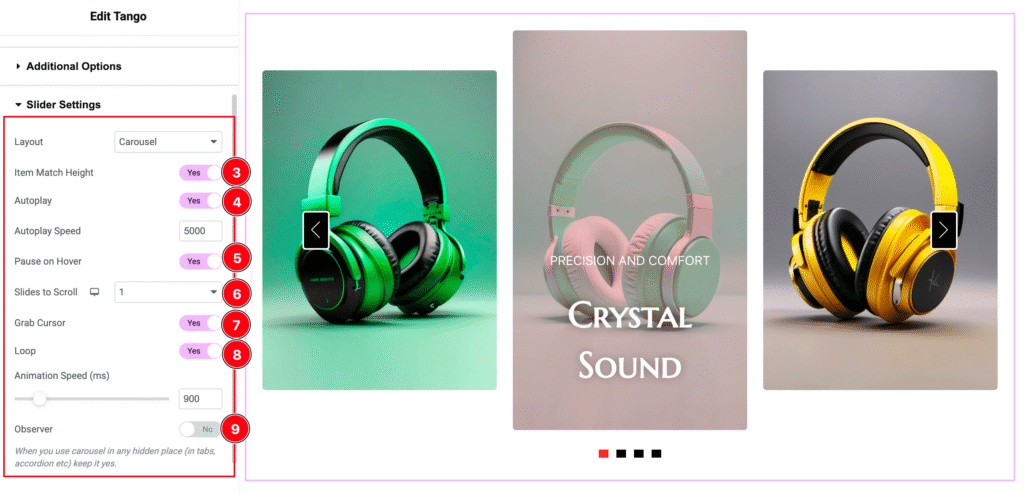The height and width of the screenshot is (494, 1024).
Task: Click the Animation Speed slider handle
Action: tap(40, 399)
